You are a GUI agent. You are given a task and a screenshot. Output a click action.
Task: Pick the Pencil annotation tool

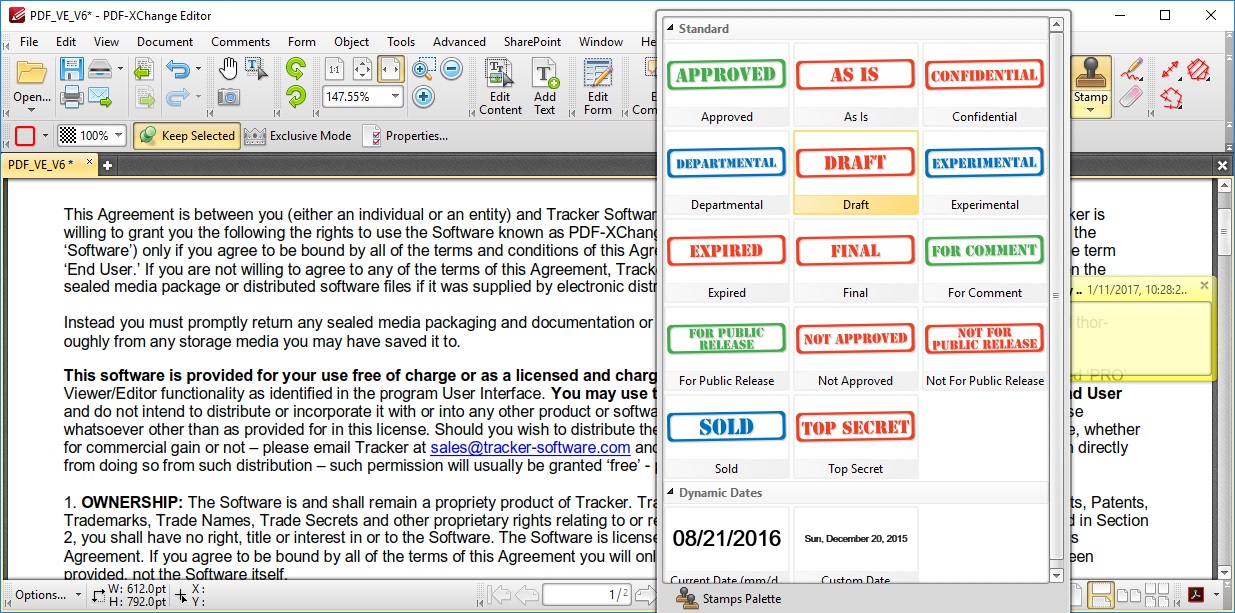point(1131,67)
